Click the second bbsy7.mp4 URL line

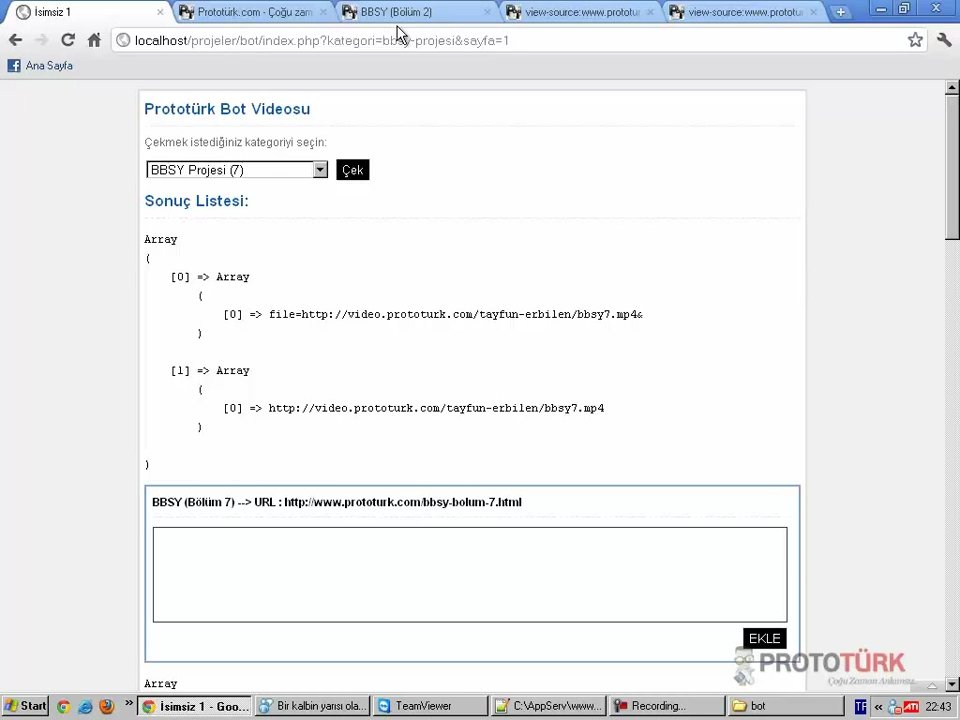click(x=436, y=408)
